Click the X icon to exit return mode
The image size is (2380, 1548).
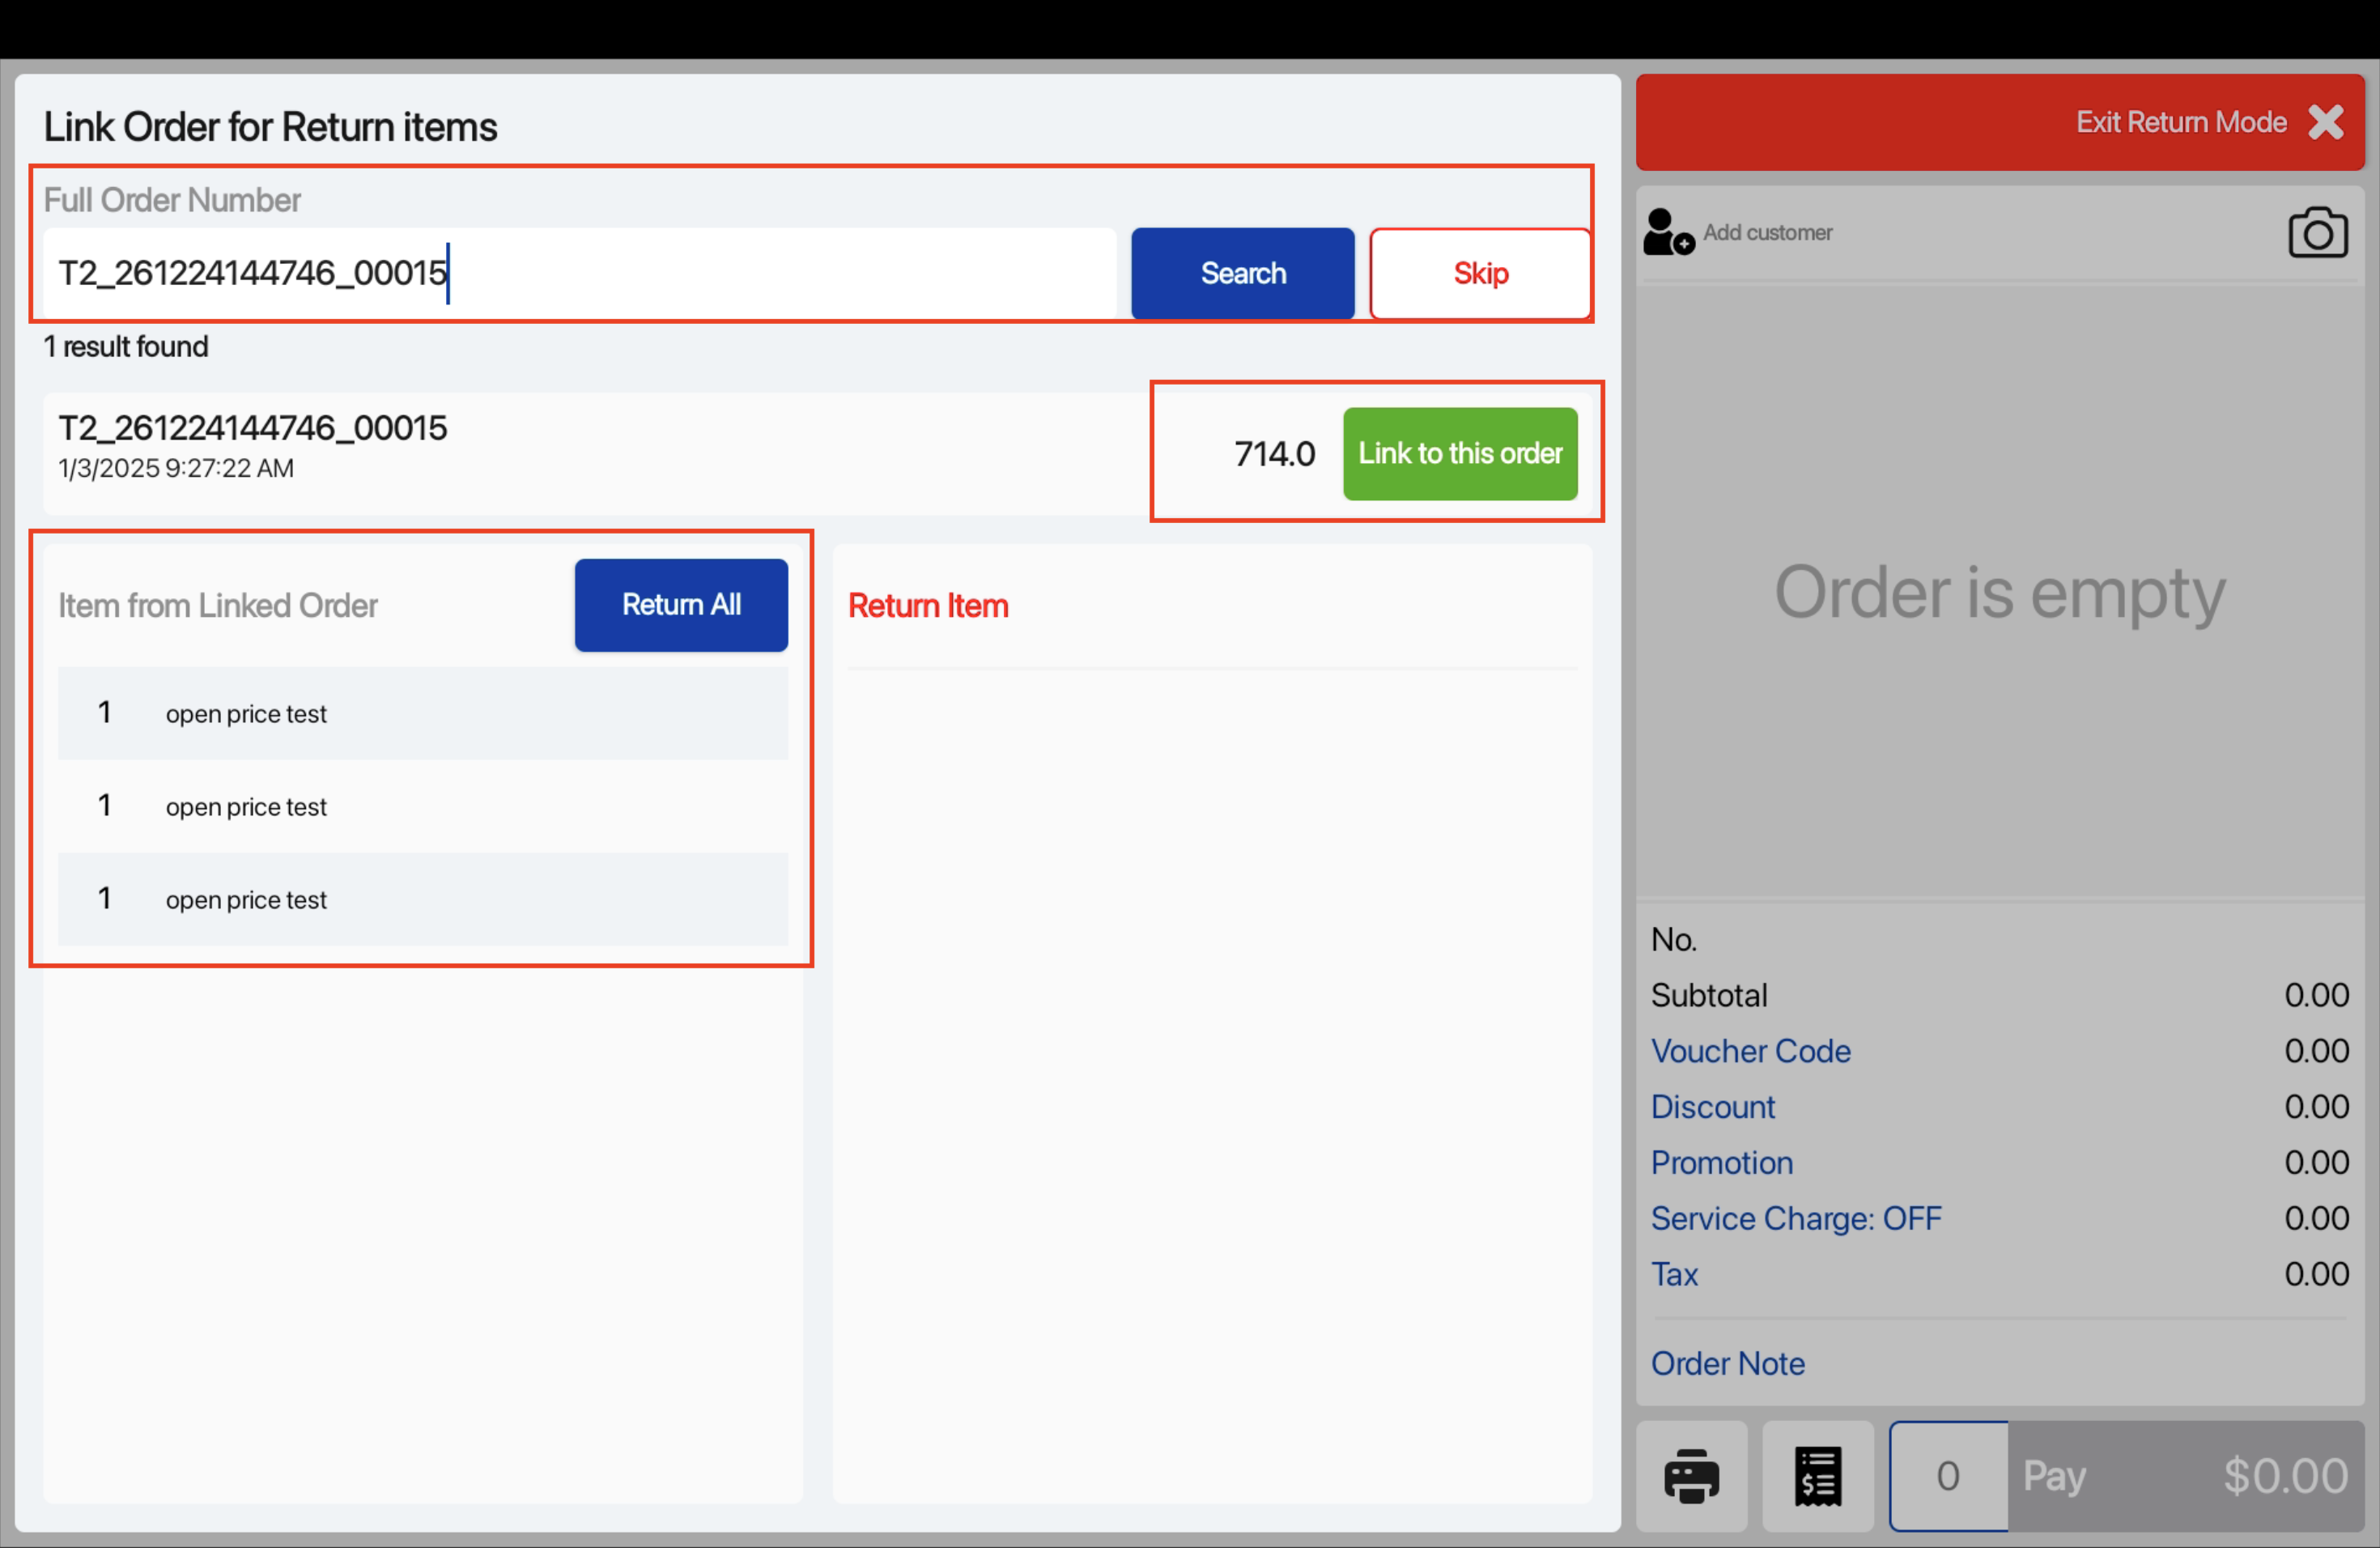pyautogui.click(x=2325, y=122)
